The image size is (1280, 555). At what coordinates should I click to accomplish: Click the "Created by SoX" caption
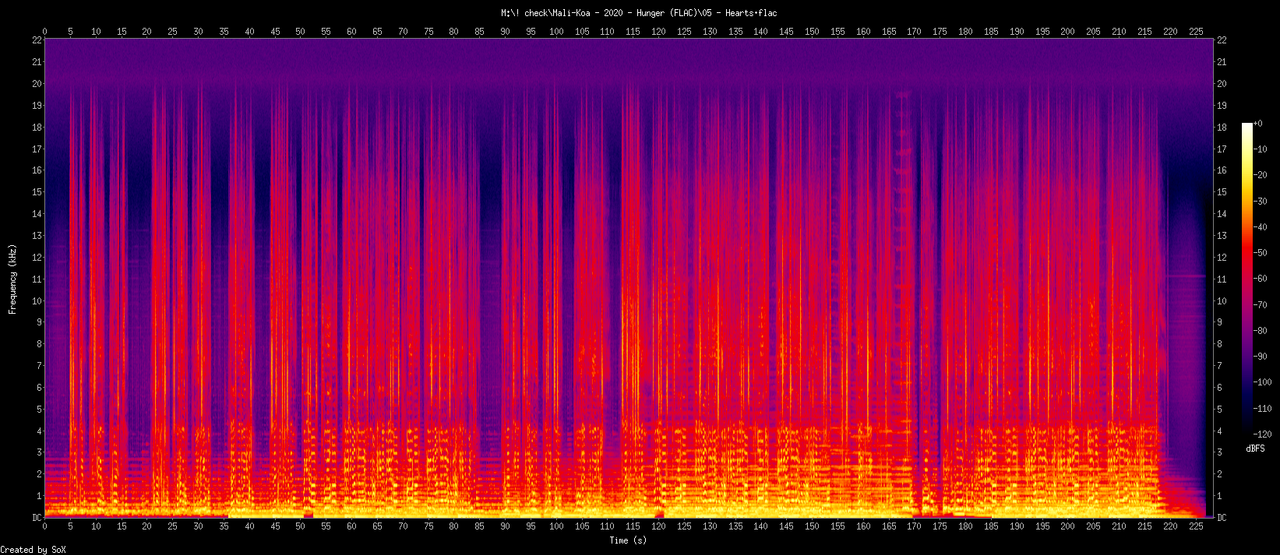click(34, 550)
